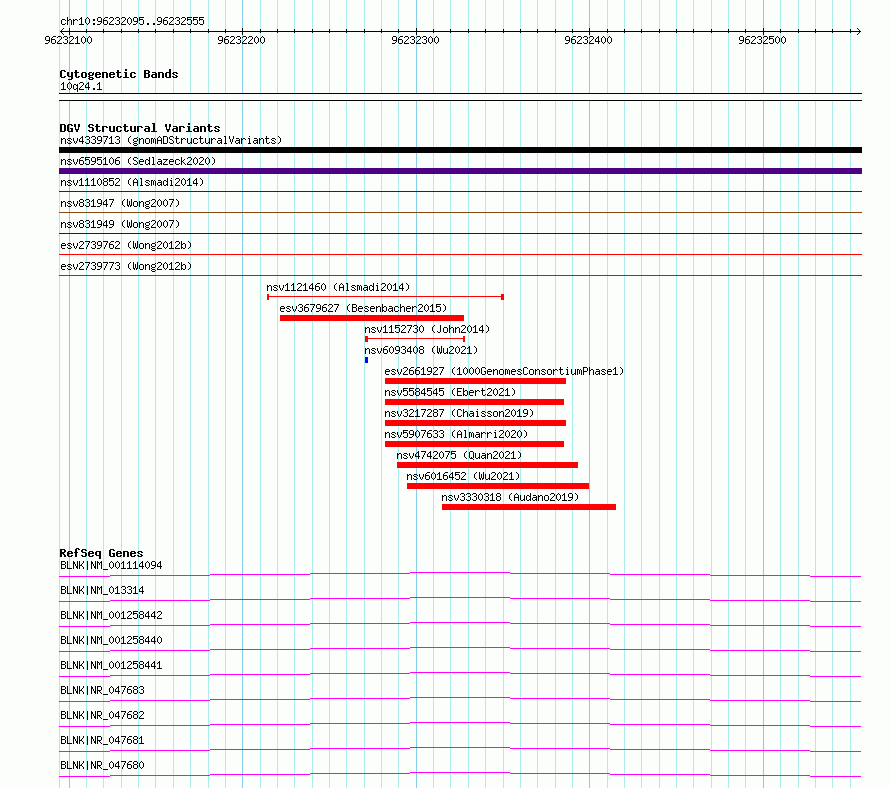Select the red nsv4742075 variant bar
Image resolution: width=890 pixels, height=788 pixels.
tap(488, 465)
